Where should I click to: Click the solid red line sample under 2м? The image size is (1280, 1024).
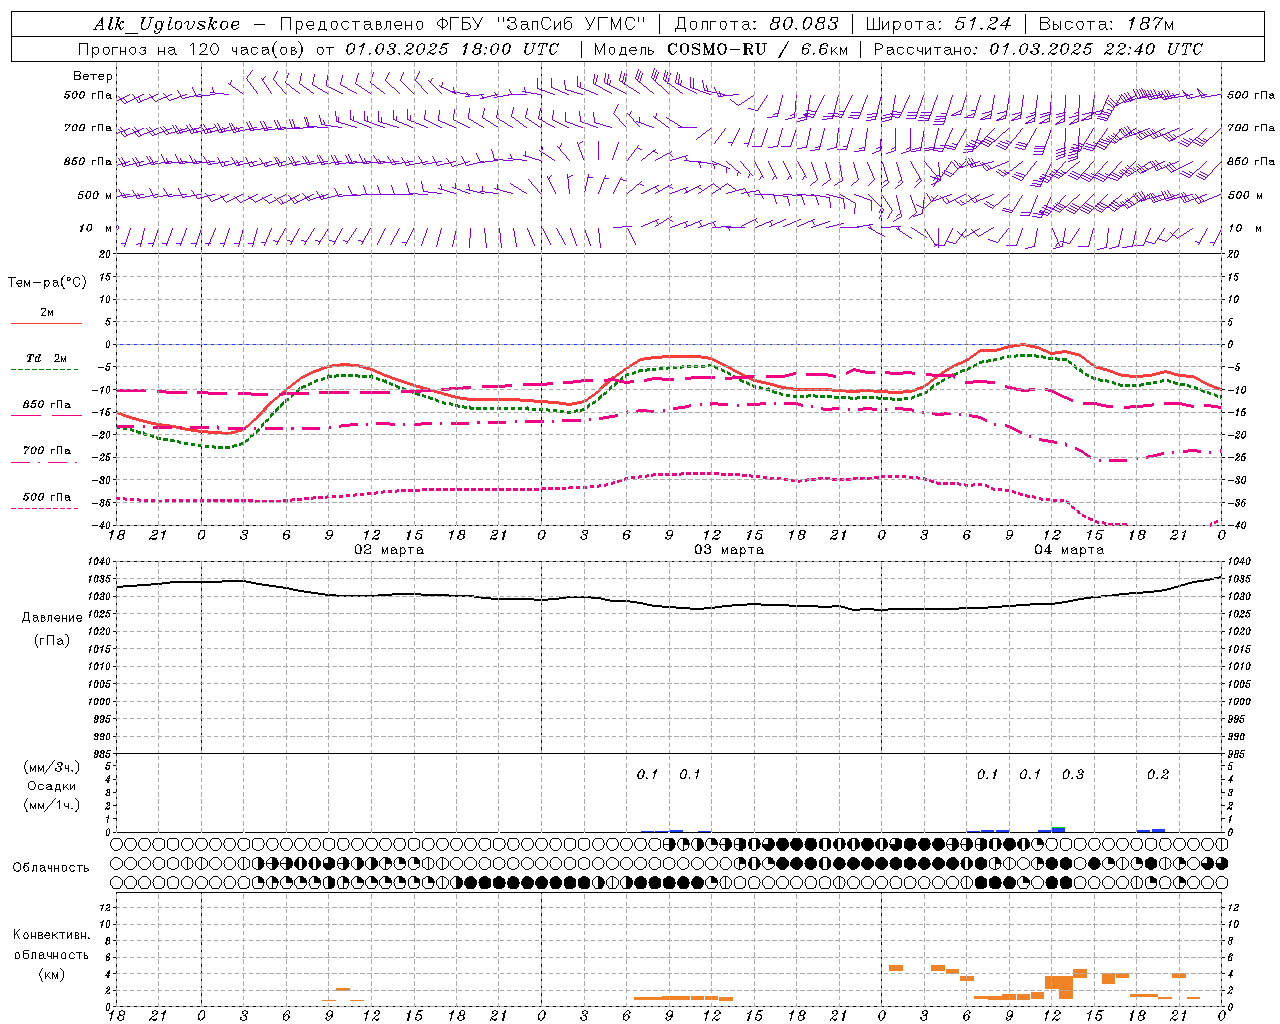click(x=46, y=324)
